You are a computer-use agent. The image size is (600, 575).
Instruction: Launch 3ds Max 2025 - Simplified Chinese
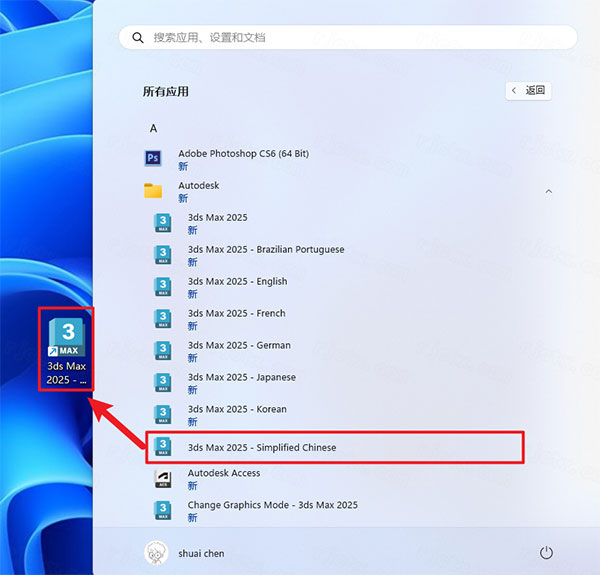pos(261,447)
